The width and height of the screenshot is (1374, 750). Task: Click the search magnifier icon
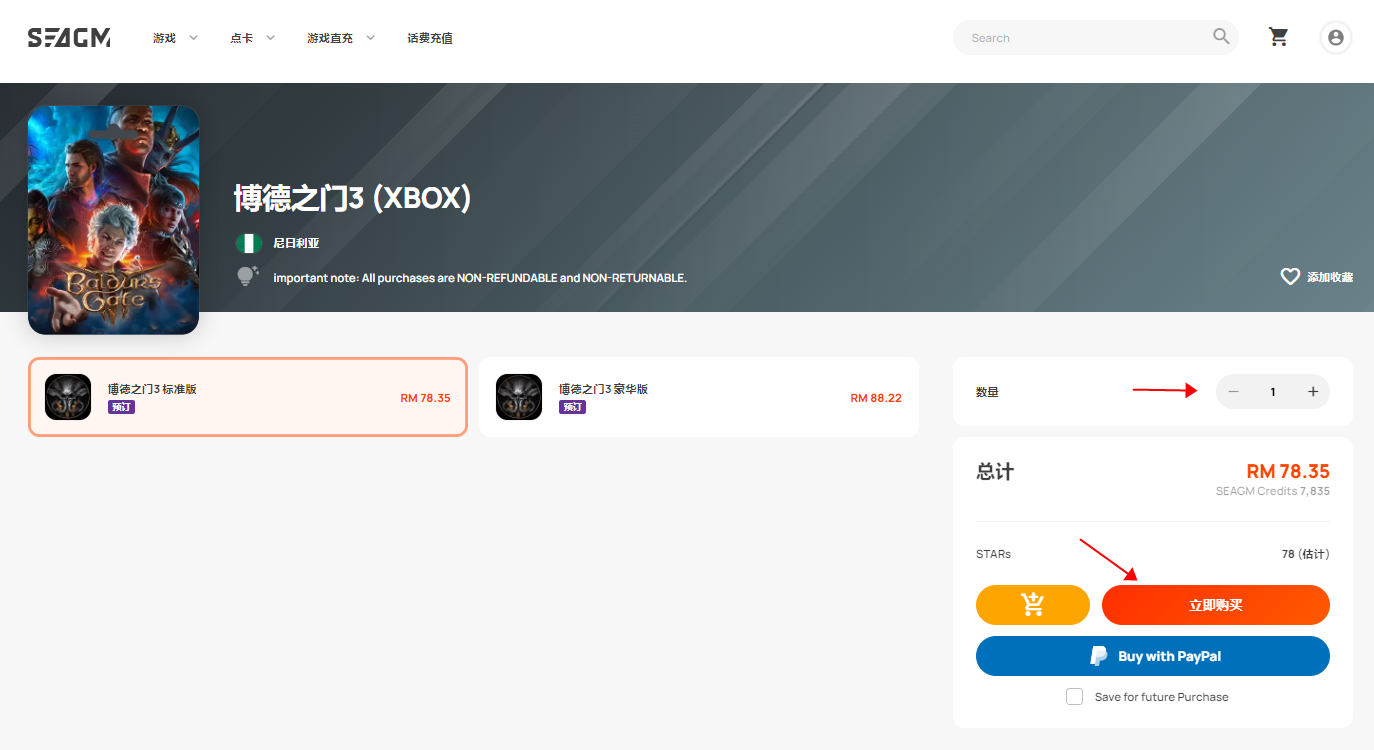[1221, 37]
